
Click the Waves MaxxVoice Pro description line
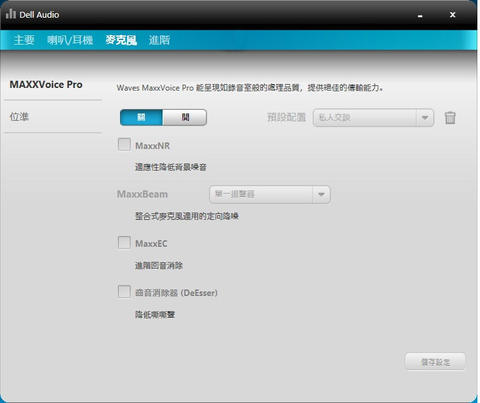click(x=250, y=88)
